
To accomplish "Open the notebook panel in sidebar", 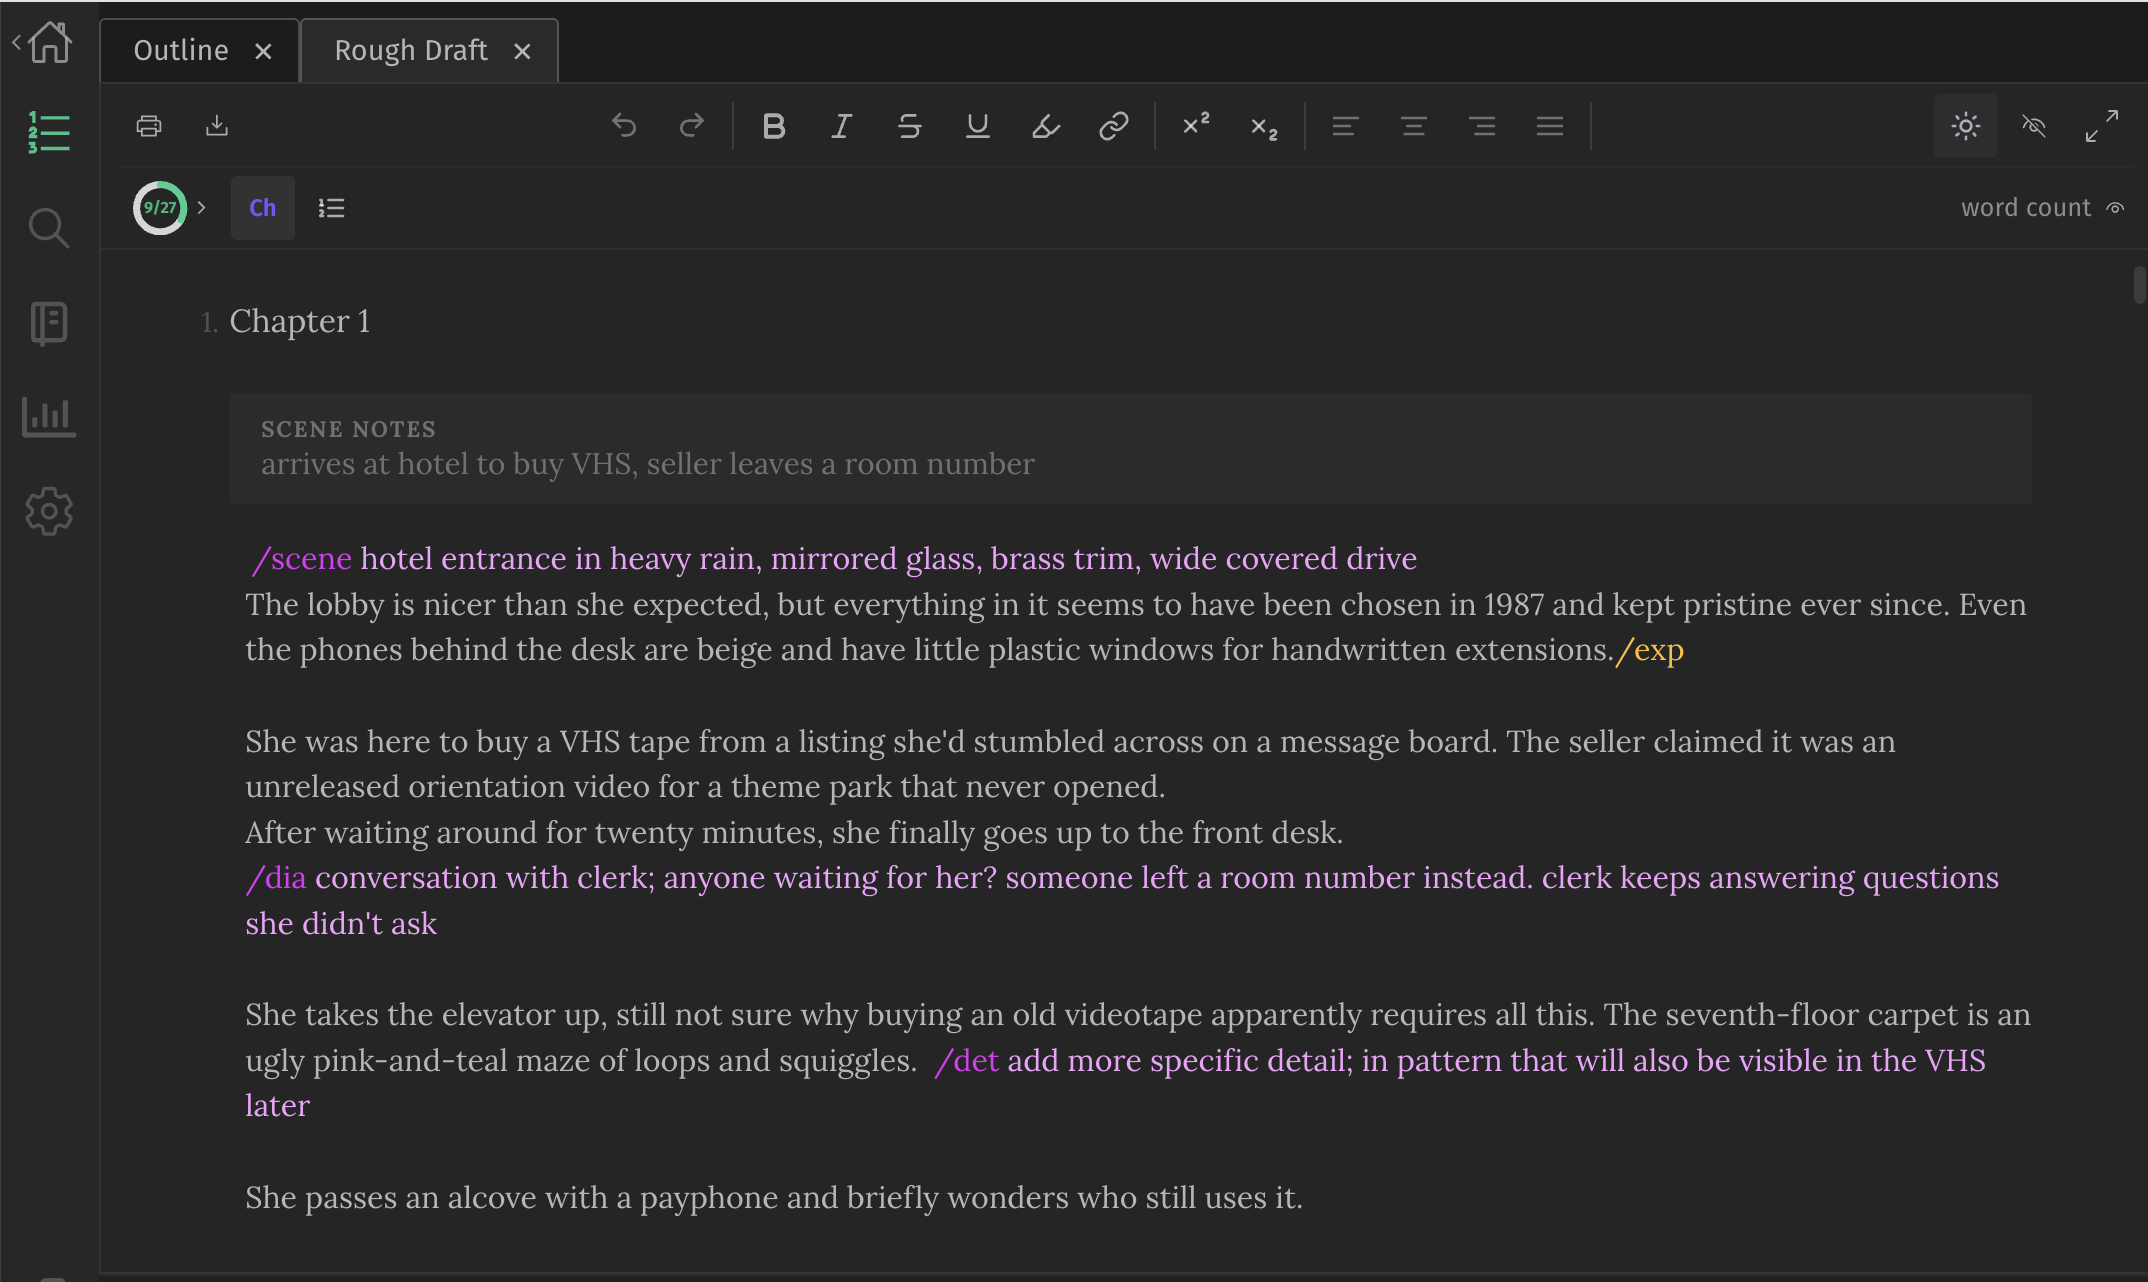I will (x=48, y=323).
